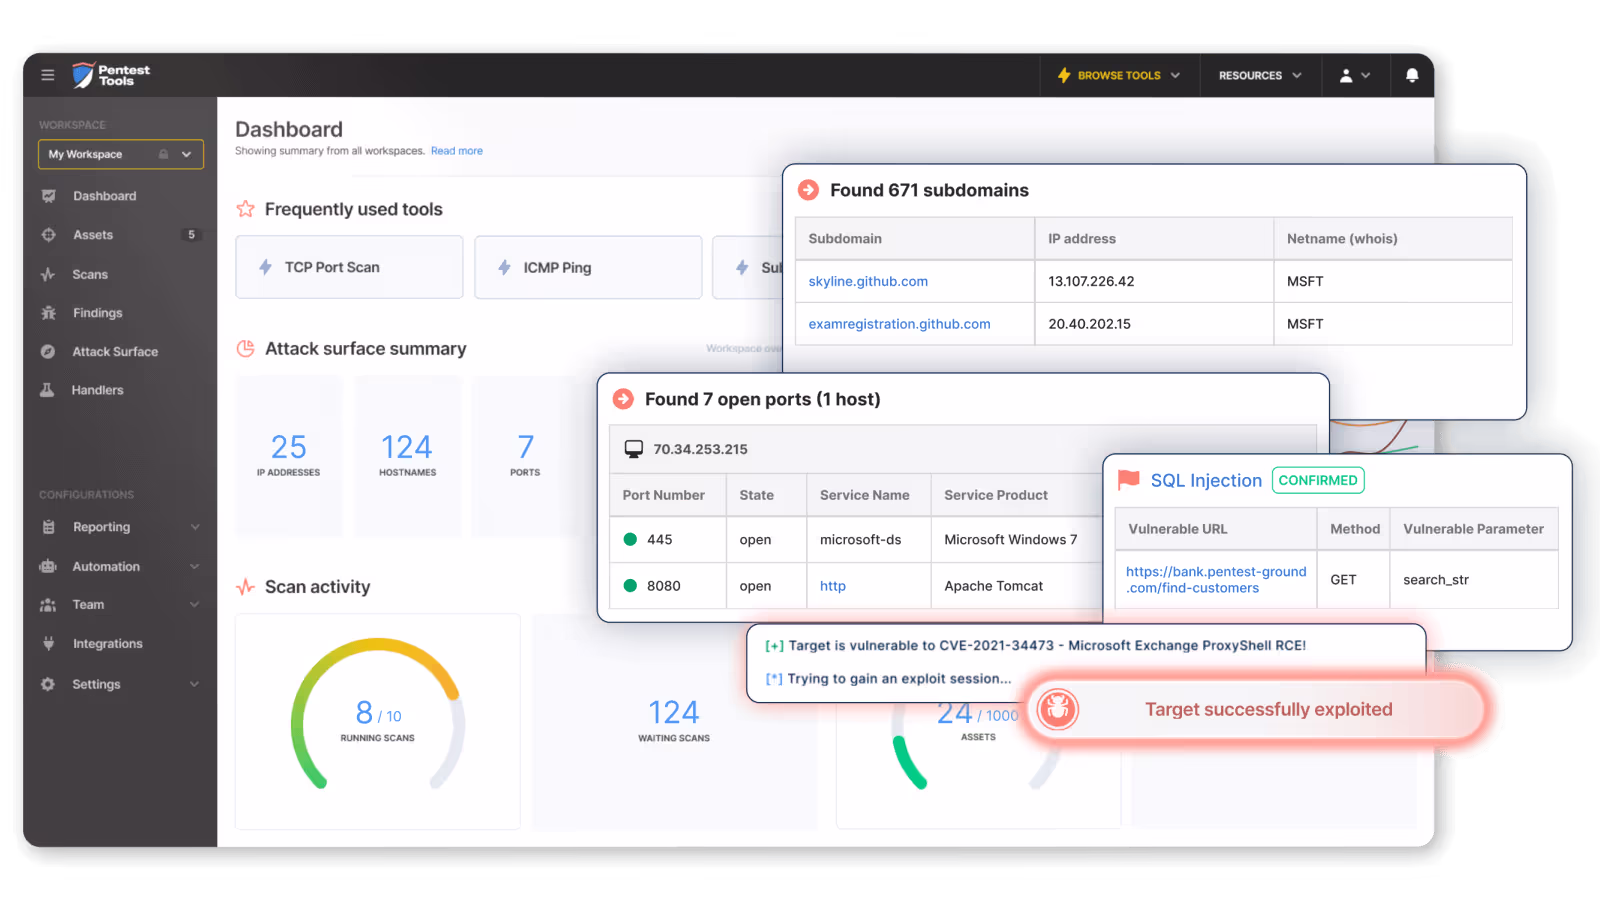Expand the My Workspace selector
The image size is (1600, 900).
coord(121,154)
